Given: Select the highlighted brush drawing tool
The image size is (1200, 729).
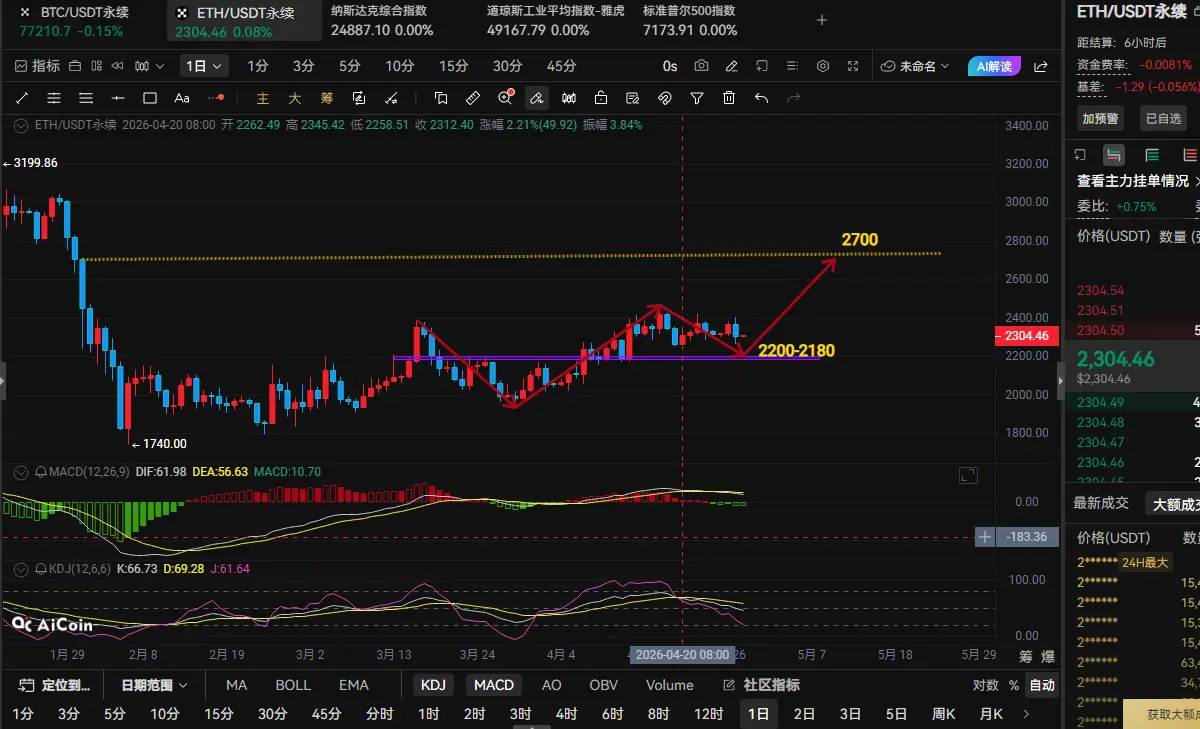Looking at the screenshot, I should point(537,98).
